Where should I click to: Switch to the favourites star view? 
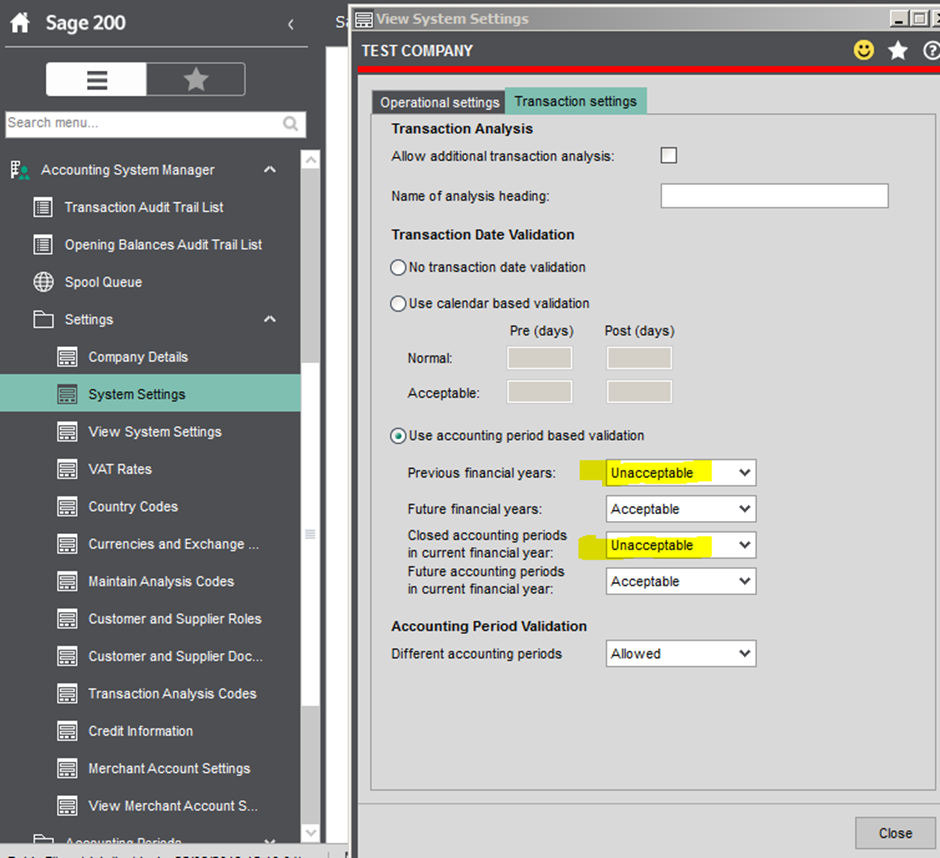coord(195,79)
